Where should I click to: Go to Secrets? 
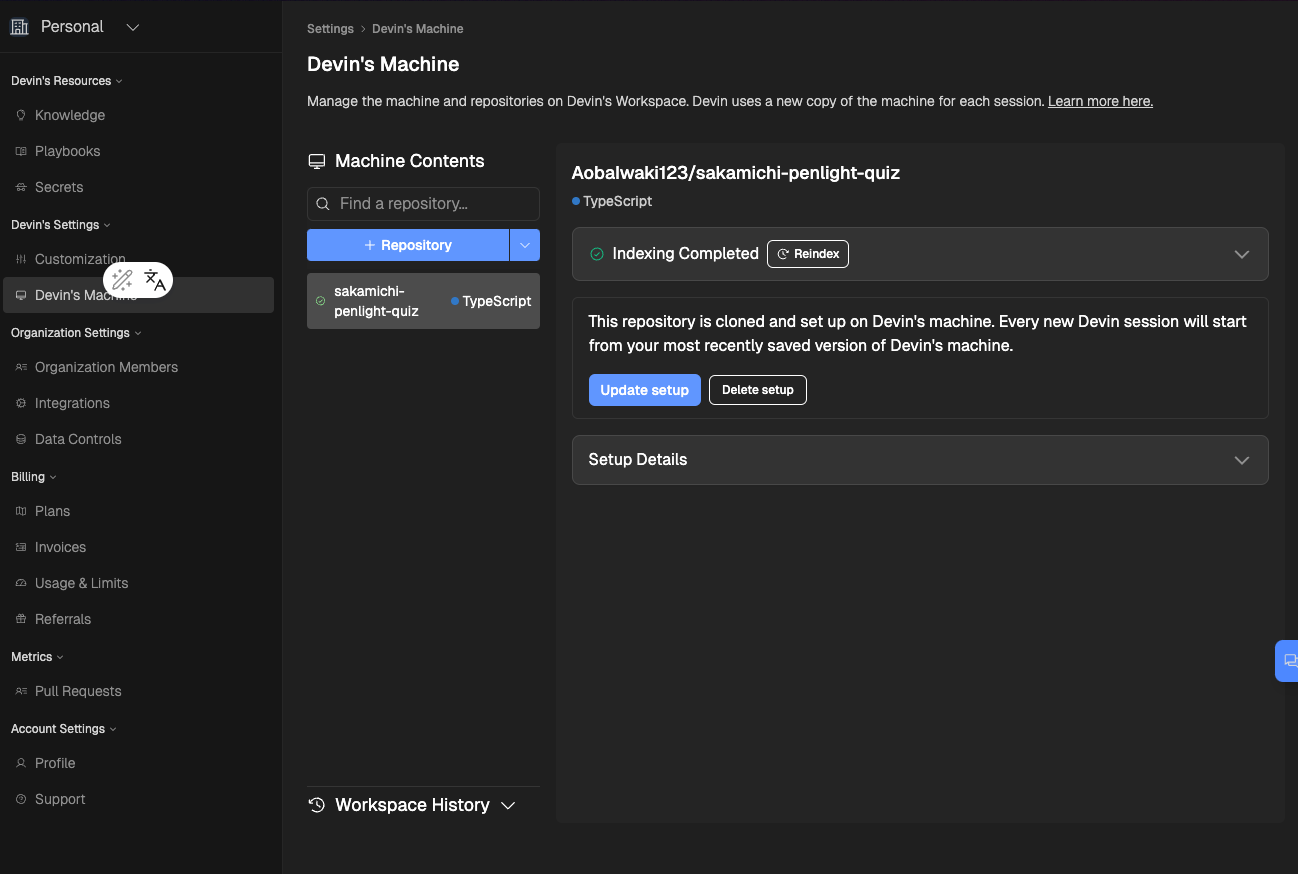coord(59,187)
